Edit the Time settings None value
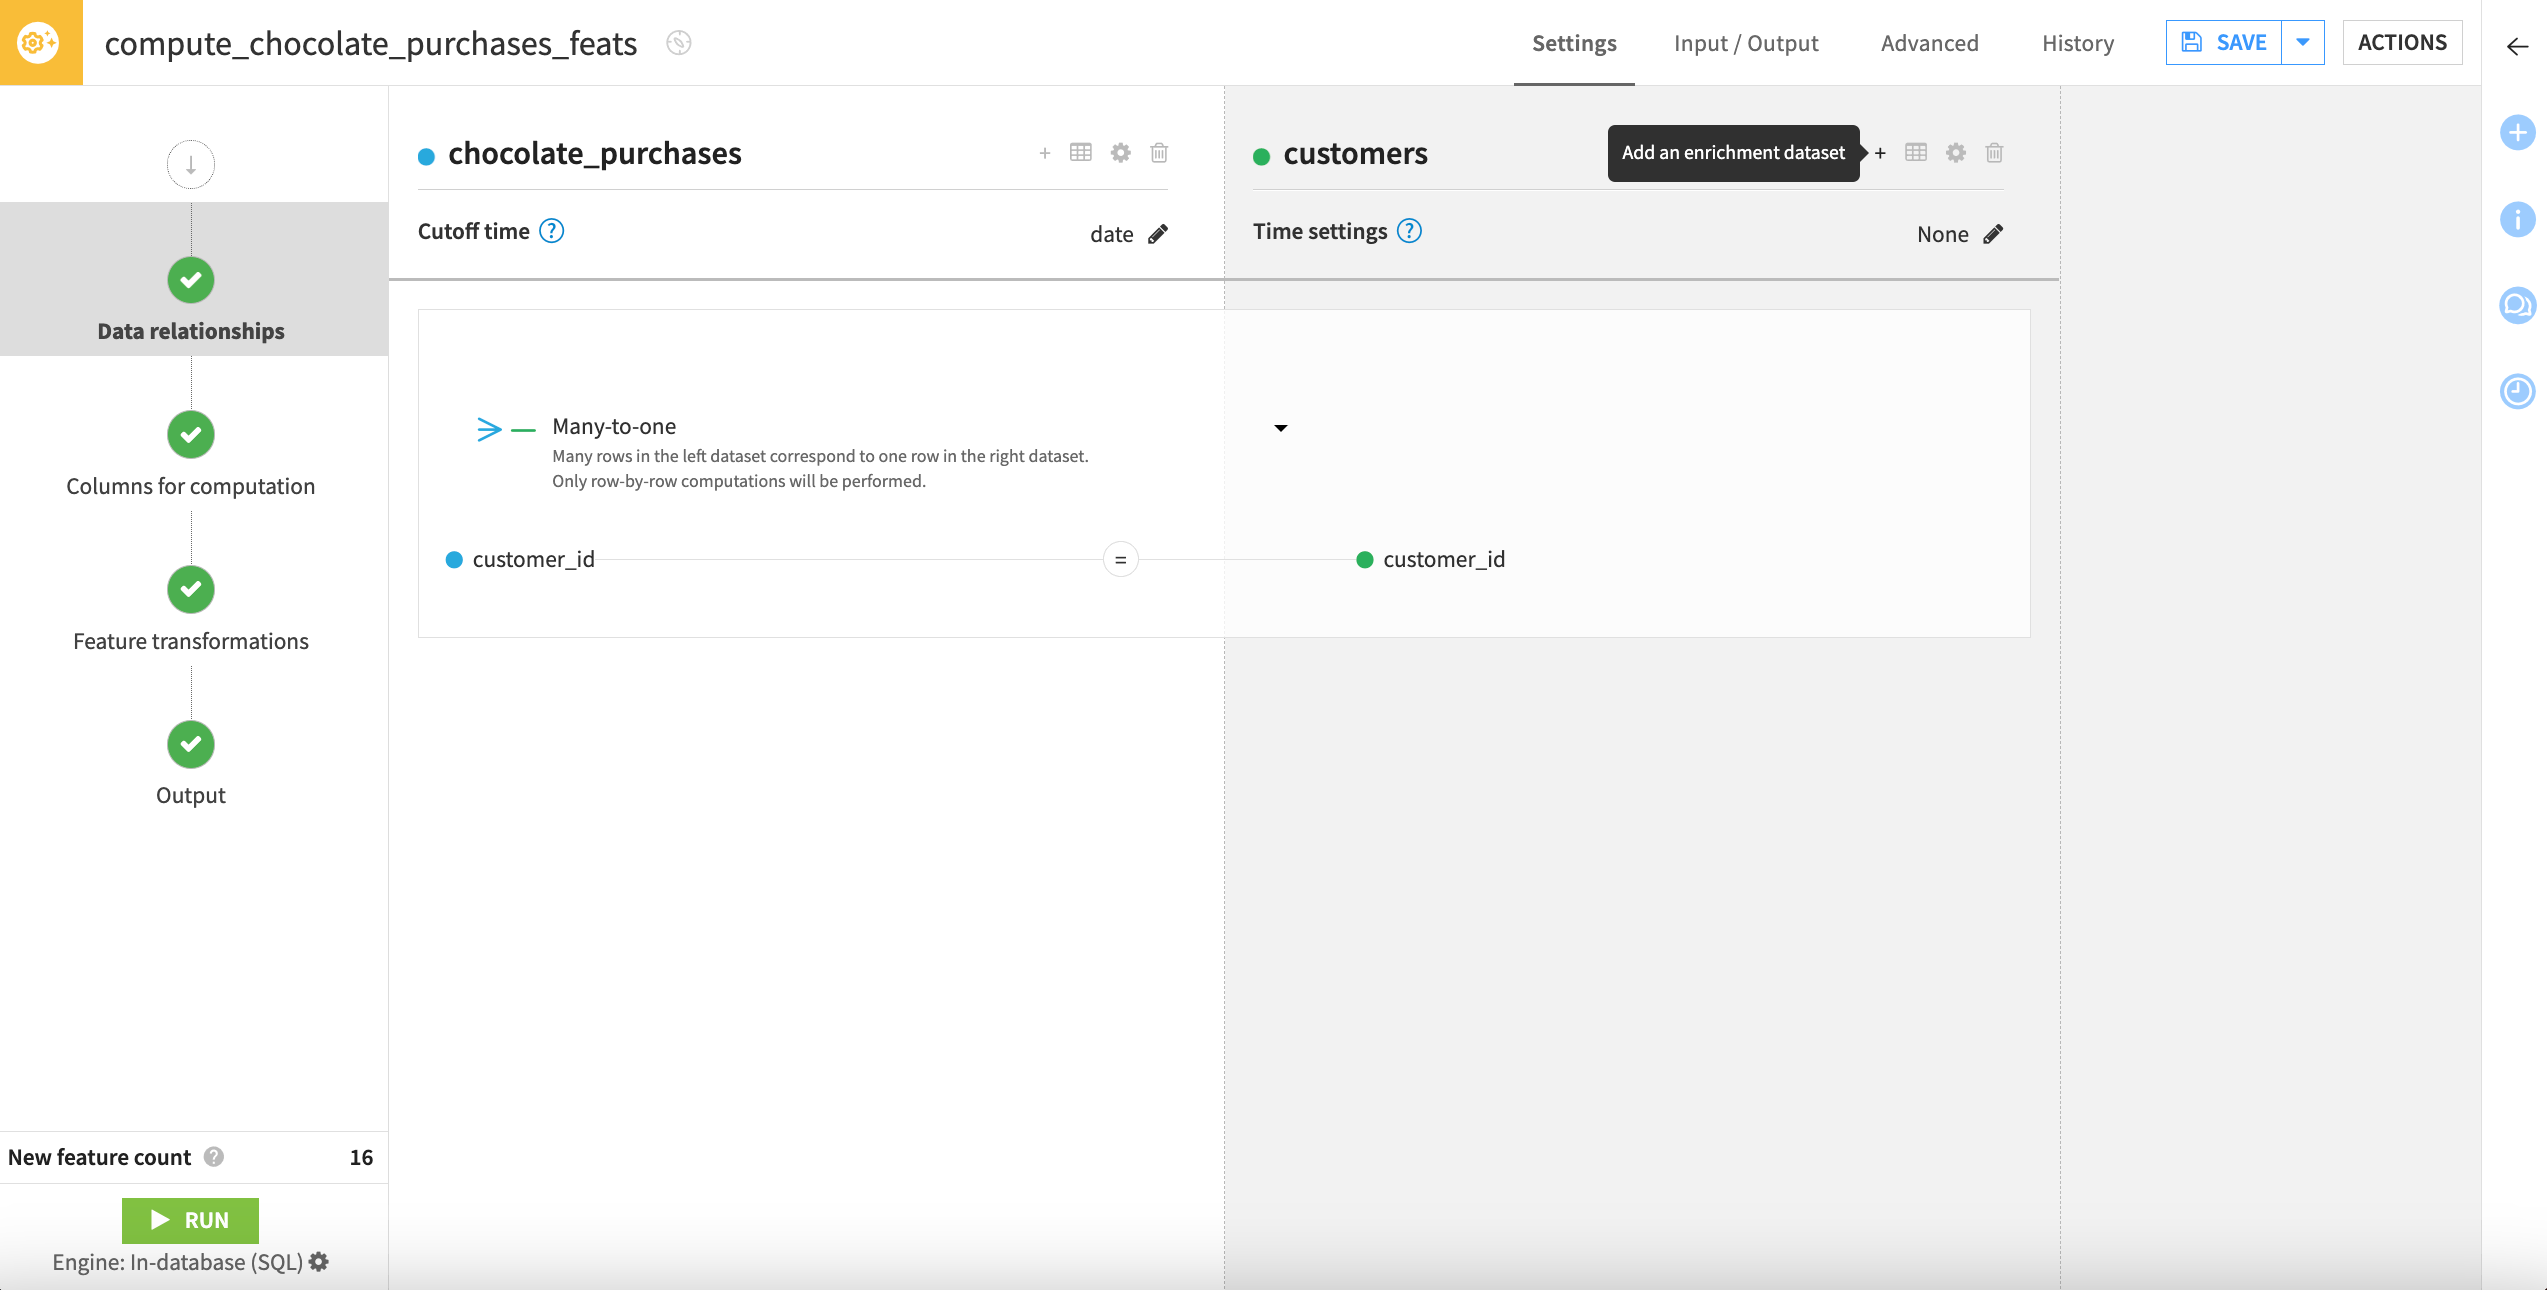 click(x=1993, y=233)
